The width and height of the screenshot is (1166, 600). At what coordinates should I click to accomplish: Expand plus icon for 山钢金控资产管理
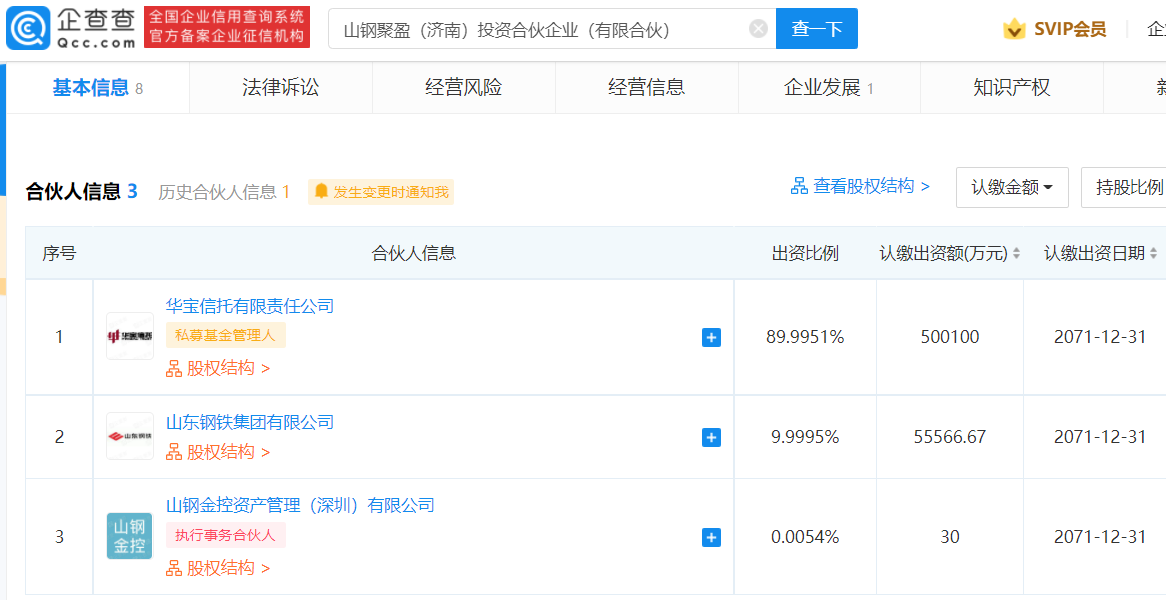711,537
